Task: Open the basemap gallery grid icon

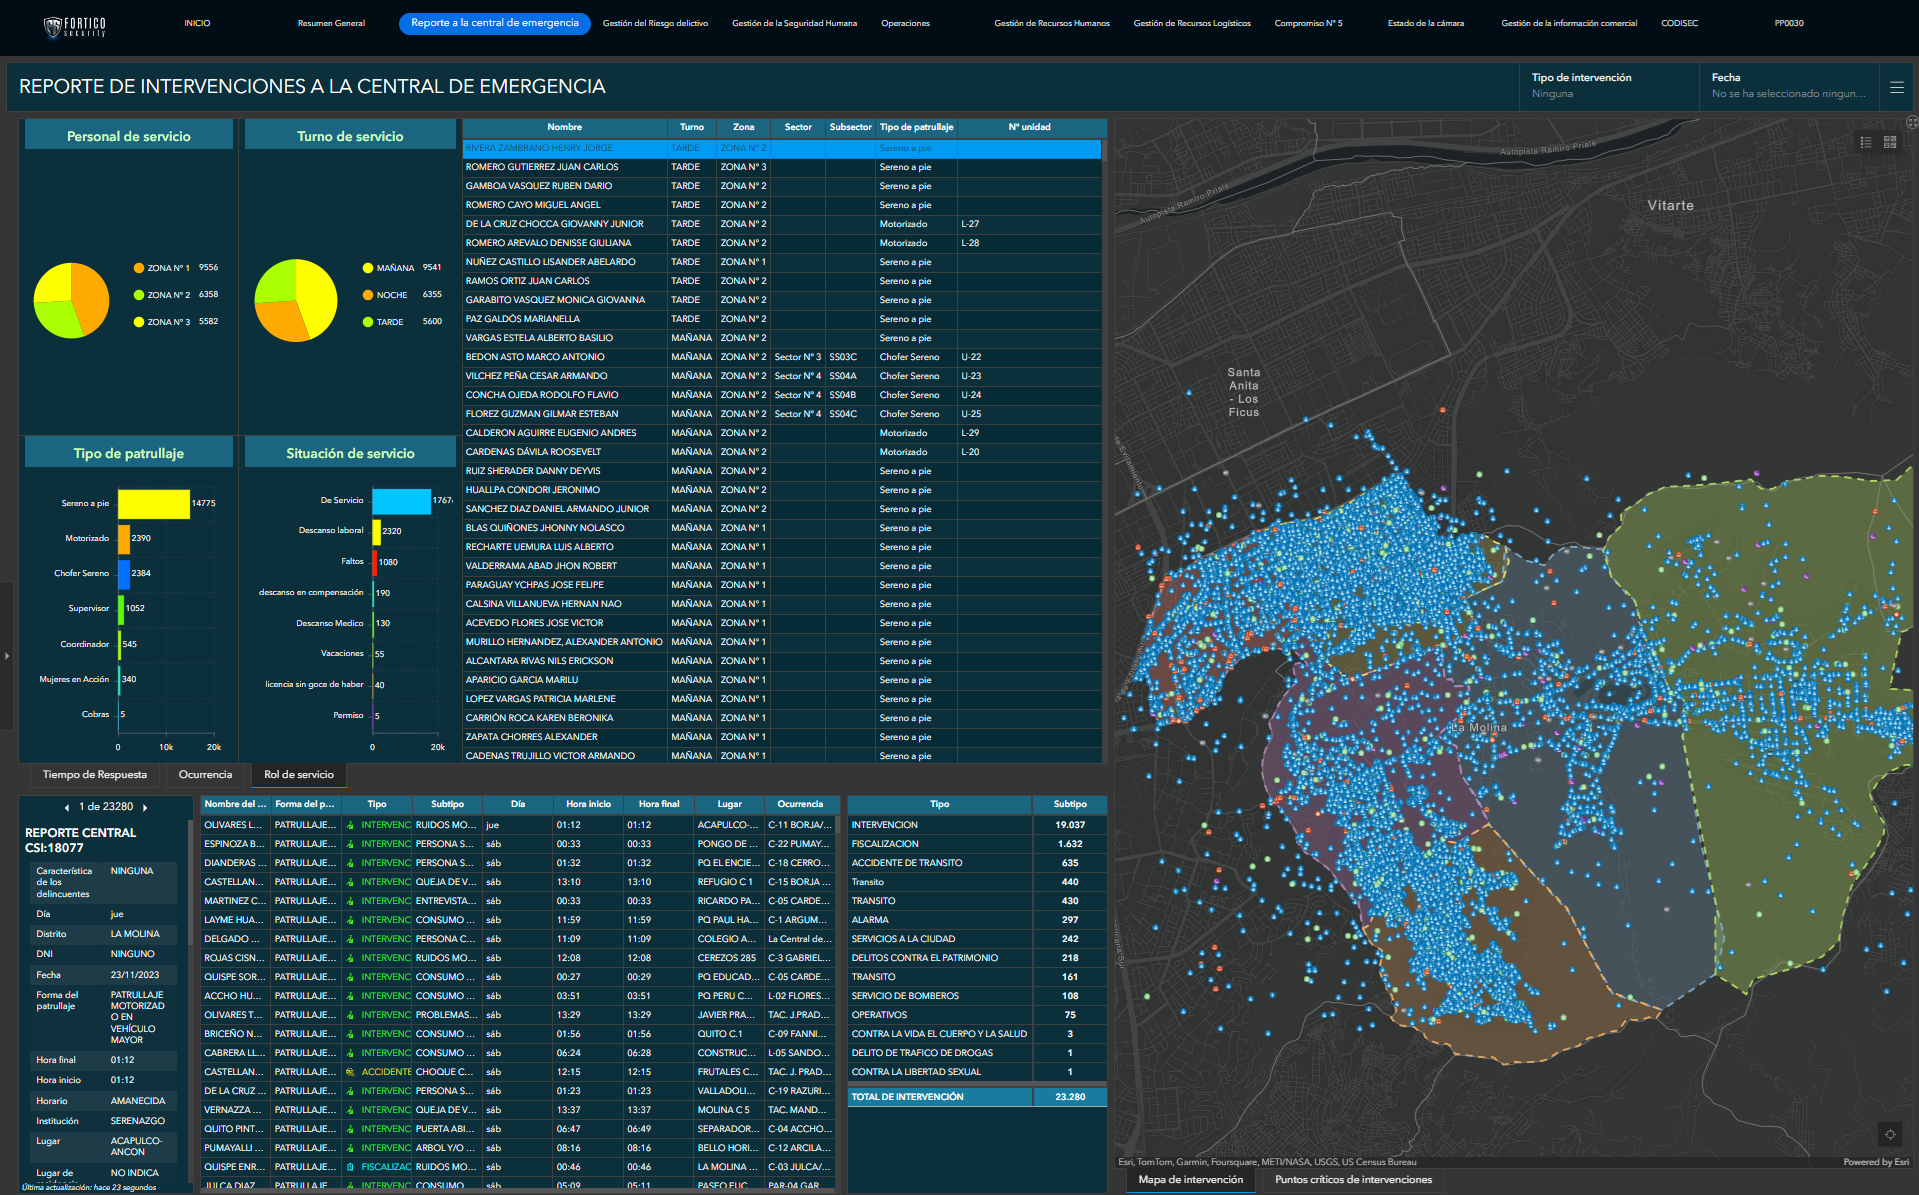Action: pyautogui.click(x=1890, y=142)
